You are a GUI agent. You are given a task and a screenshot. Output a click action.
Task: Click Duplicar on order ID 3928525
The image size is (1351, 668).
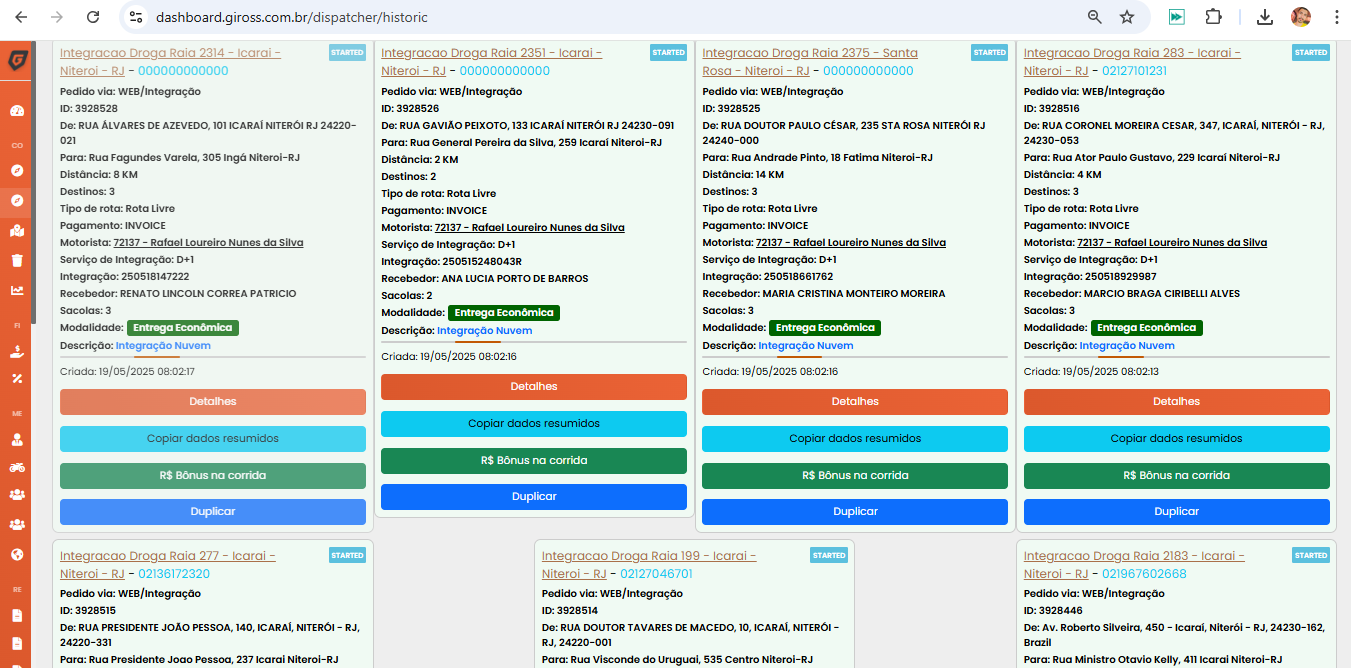pyautogui.click(x=855, y=511)
